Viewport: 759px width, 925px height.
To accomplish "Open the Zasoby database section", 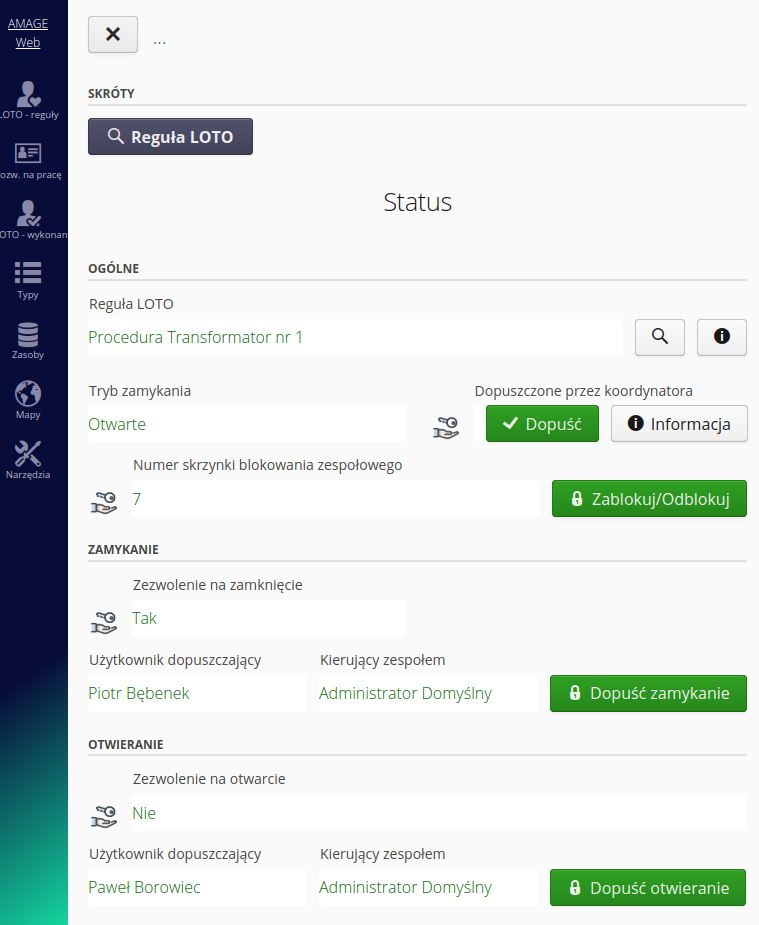I will tap(28, 340).
